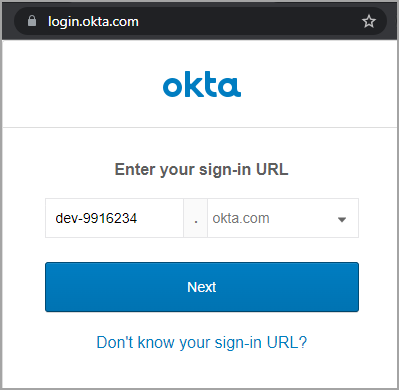Screen dimensions: 399x390
Task: Click the "Enter your sign-in URL" heading
Action: (x=201, y=169)
